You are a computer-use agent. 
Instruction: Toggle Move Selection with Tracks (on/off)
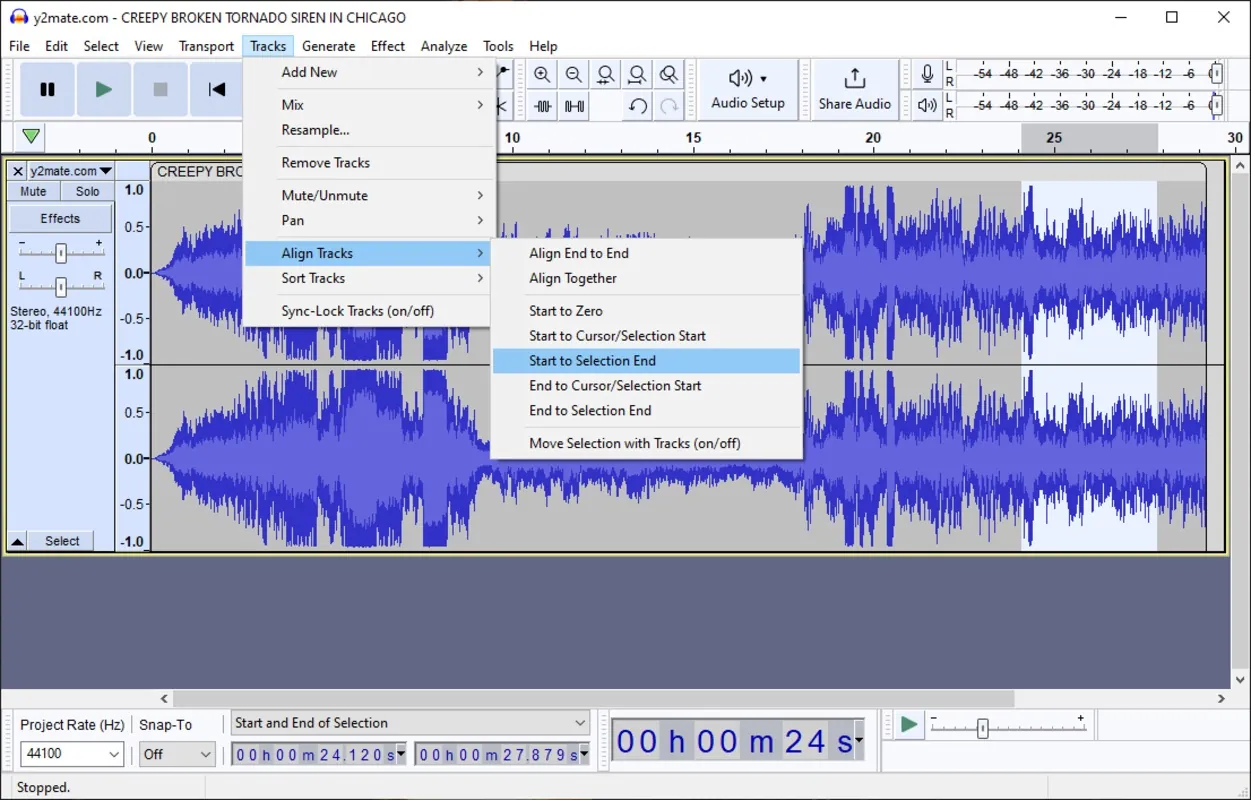point(646,443)
